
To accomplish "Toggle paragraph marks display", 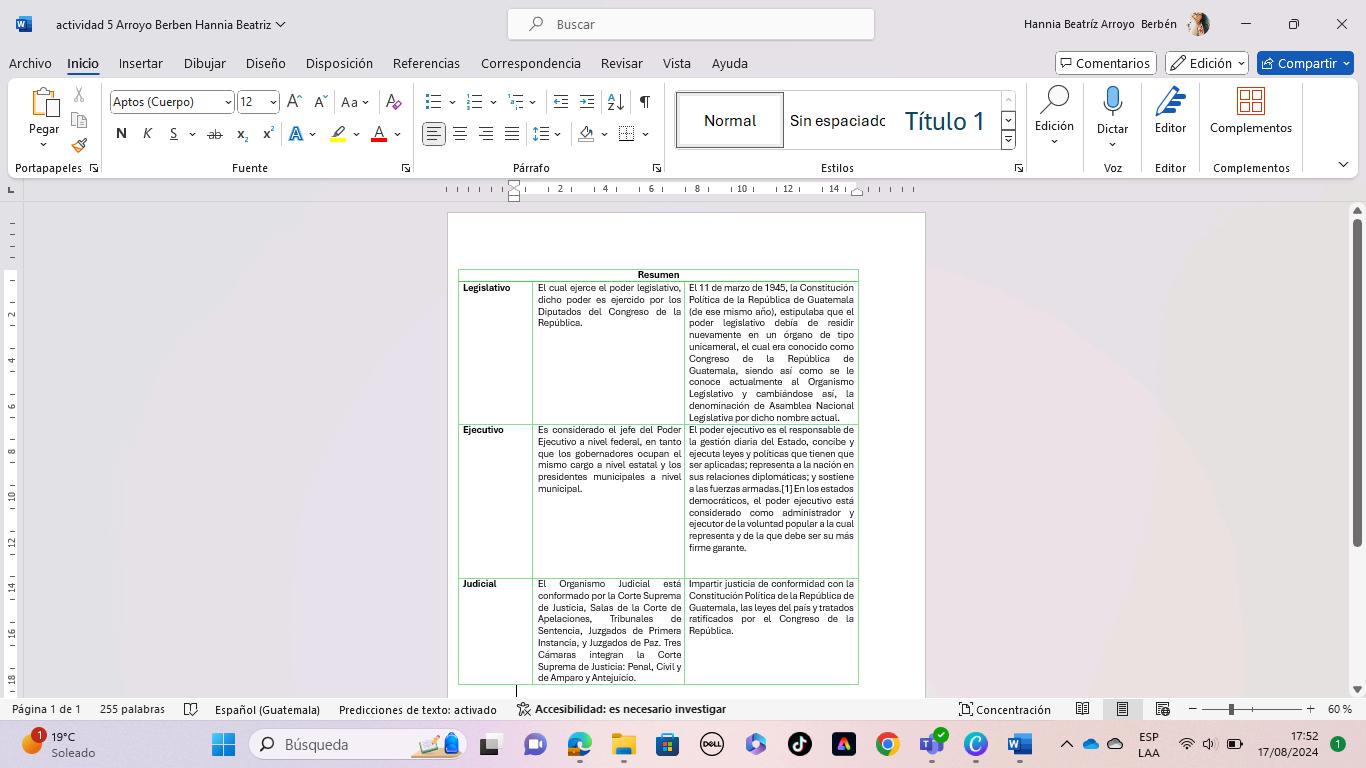I will tap(645, 102).
